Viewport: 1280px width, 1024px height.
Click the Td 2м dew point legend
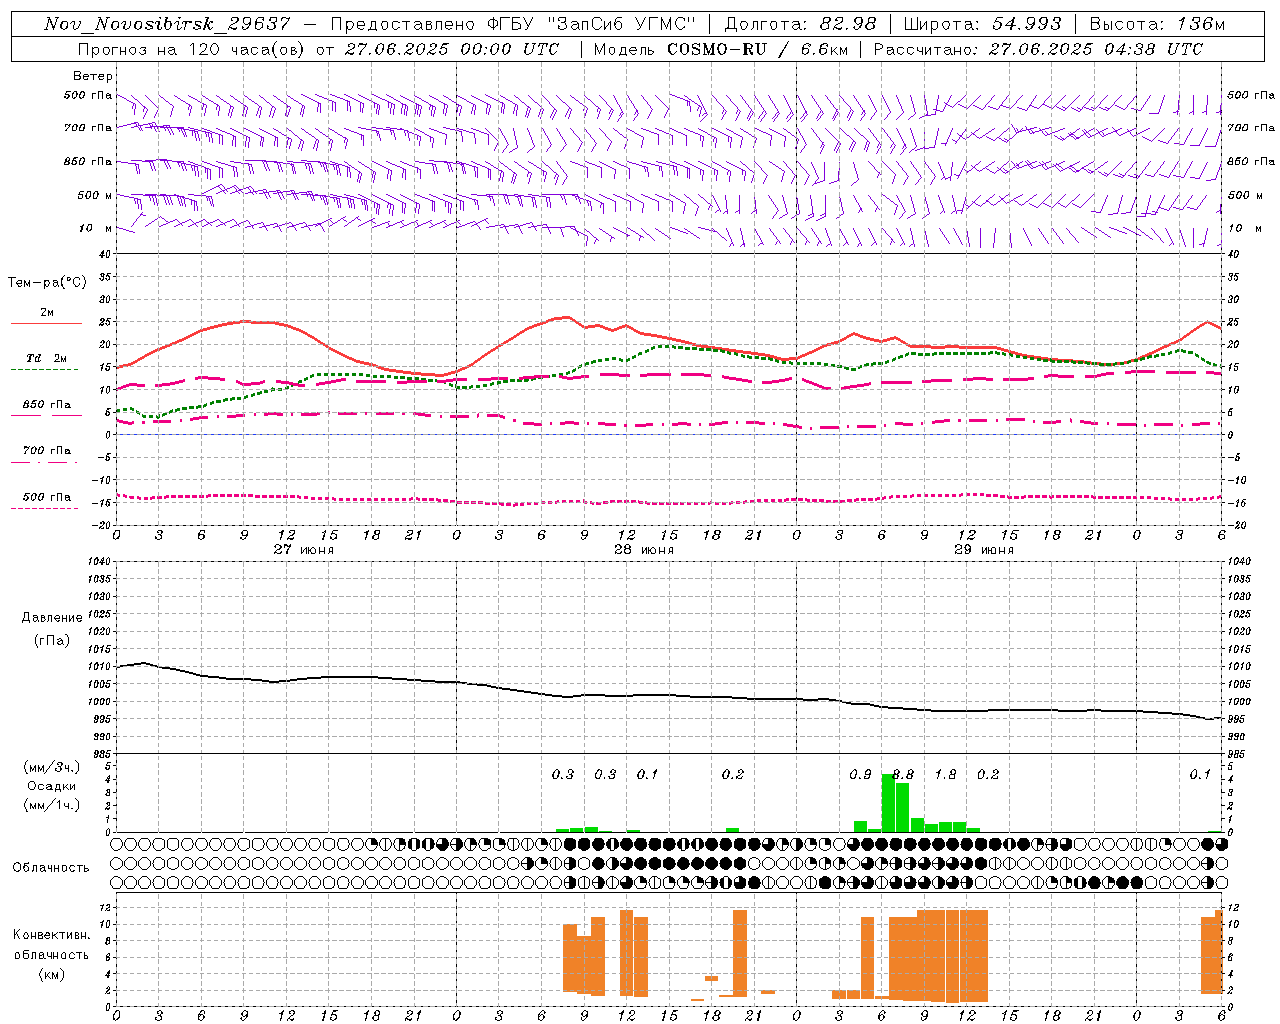tap(47, 358)
